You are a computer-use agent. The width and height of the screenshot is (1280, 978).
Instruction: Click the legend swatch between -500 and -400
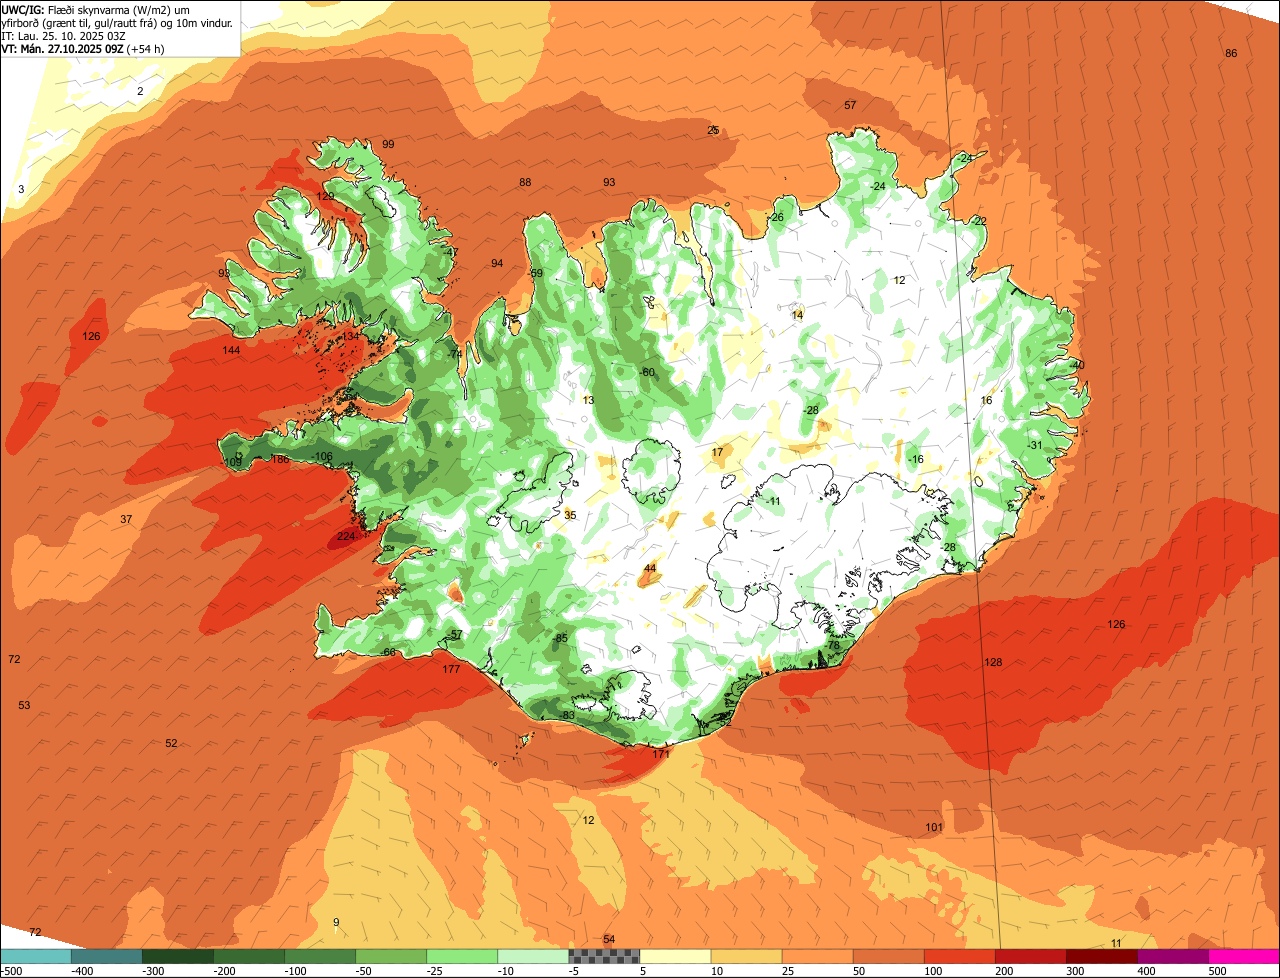click(36, 956)
